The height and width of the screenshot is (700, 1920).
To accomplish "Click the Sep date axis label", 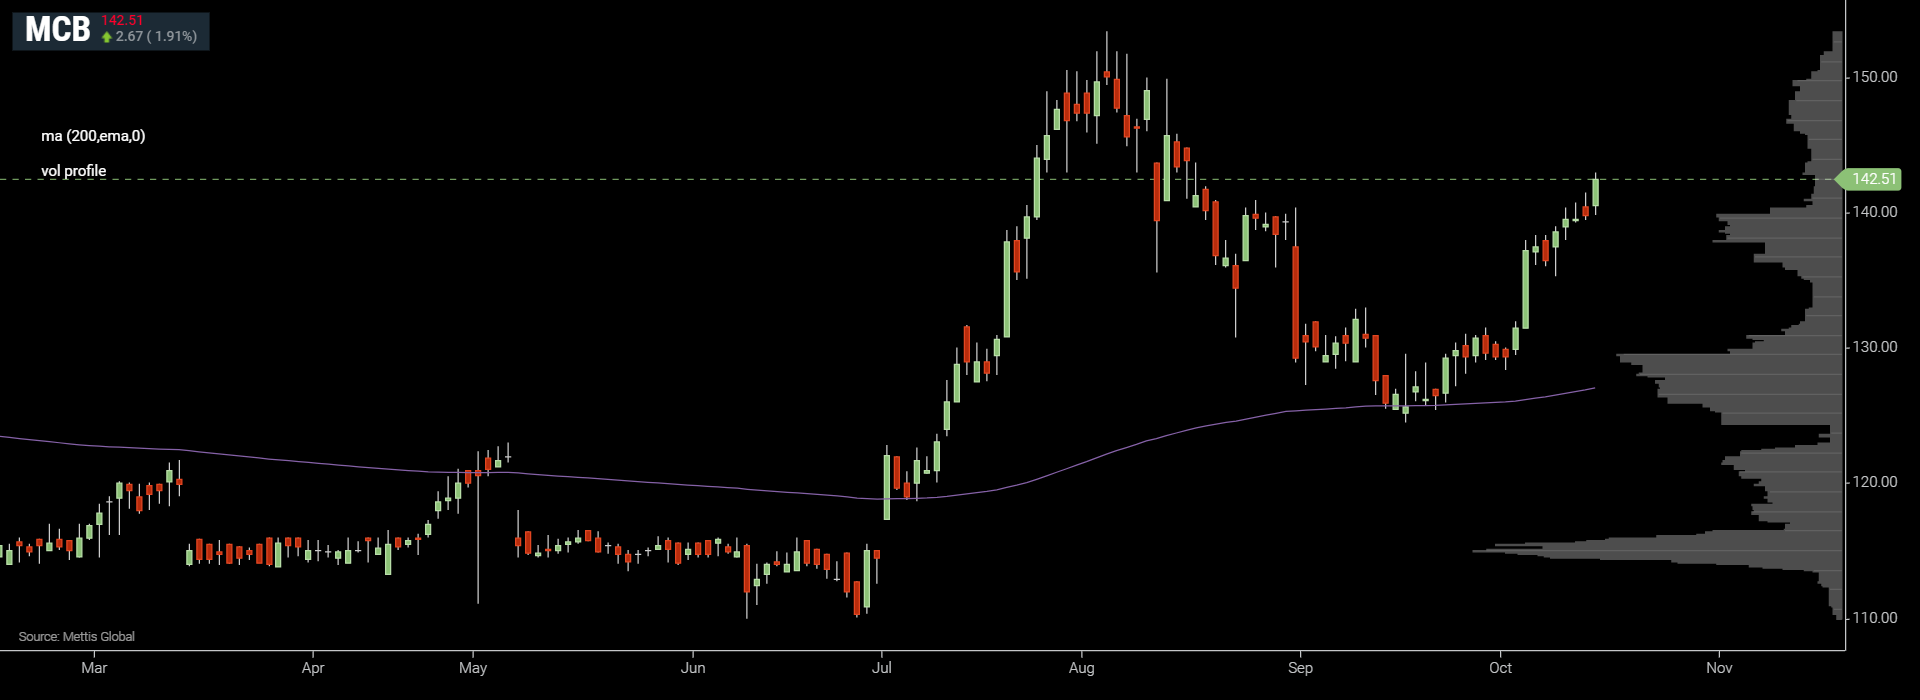I will [x=1300, y=668].
